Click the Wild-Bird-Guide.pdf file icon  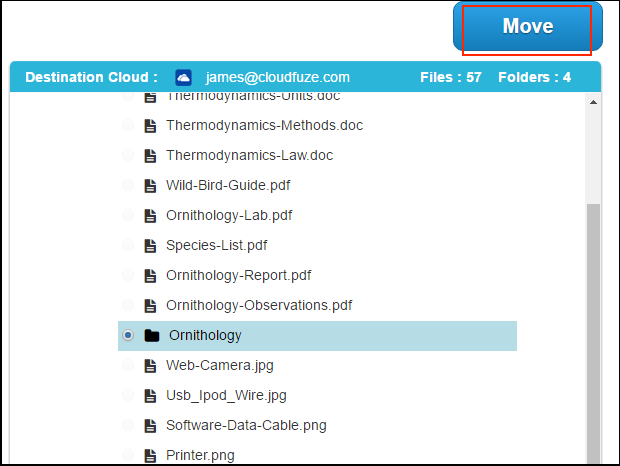click(x=150, y=186)
